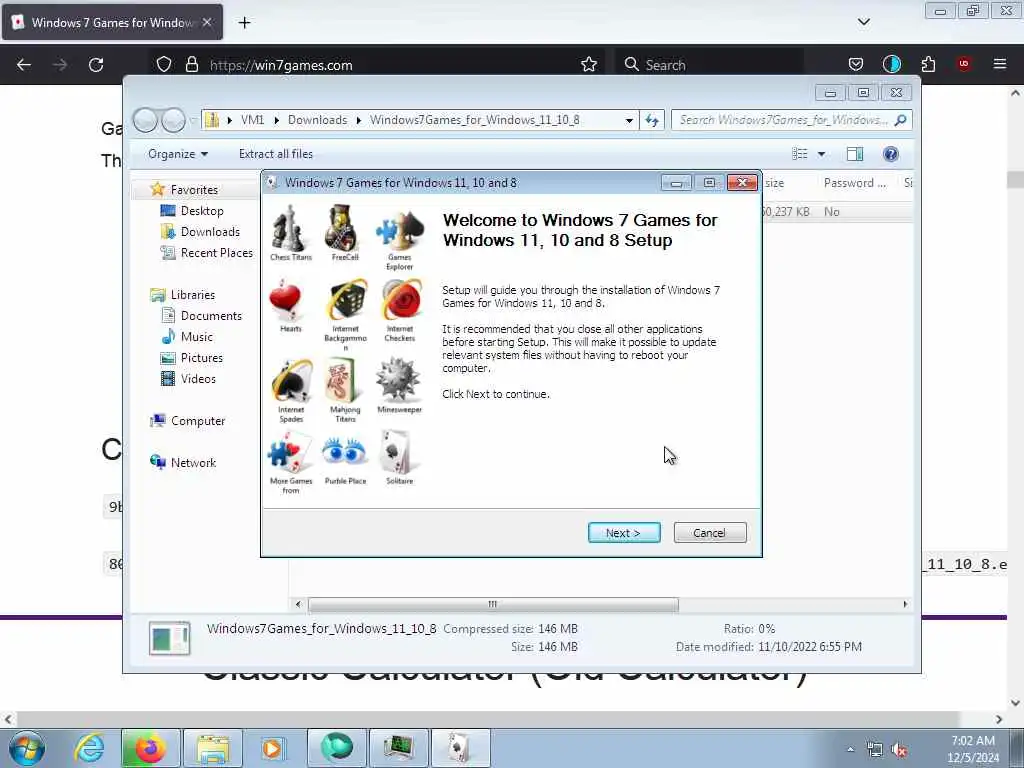The height and width of the screenshot is (768, 1024).
Task: Click the Explorer horizontal scrollbar thumb
Action: (493, 605)
